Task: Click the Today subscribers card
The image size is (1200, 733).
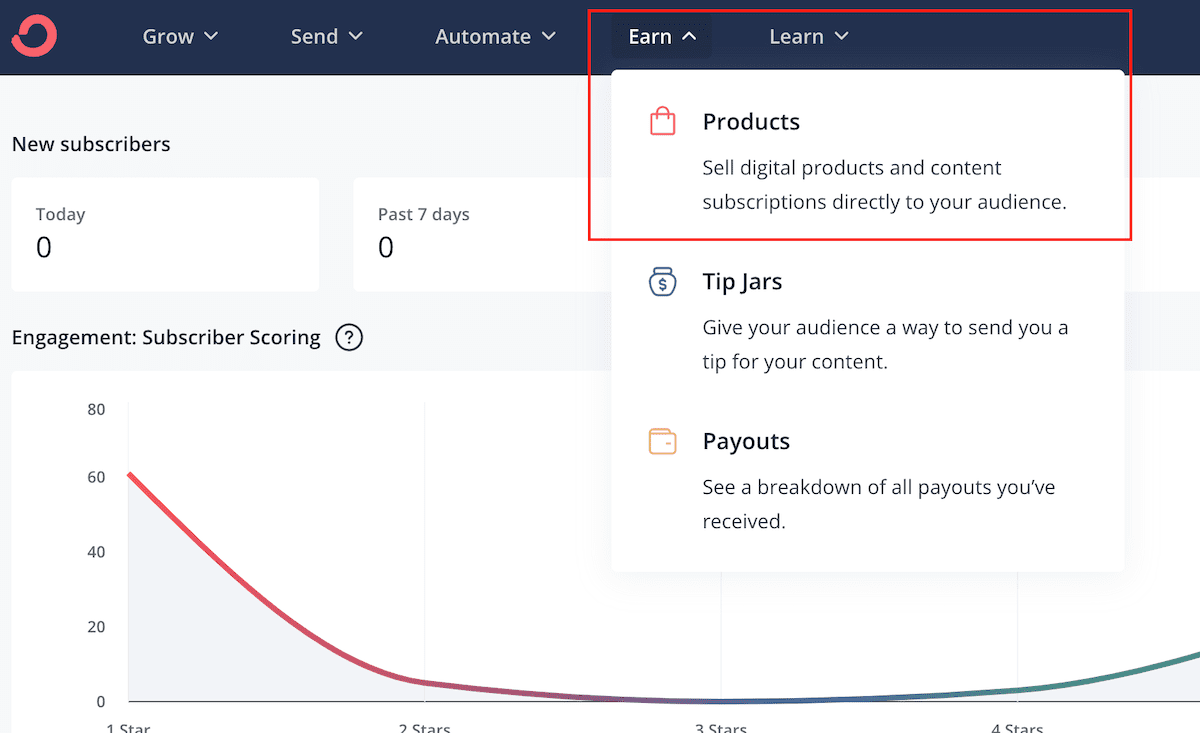Action: click(165, 233)
